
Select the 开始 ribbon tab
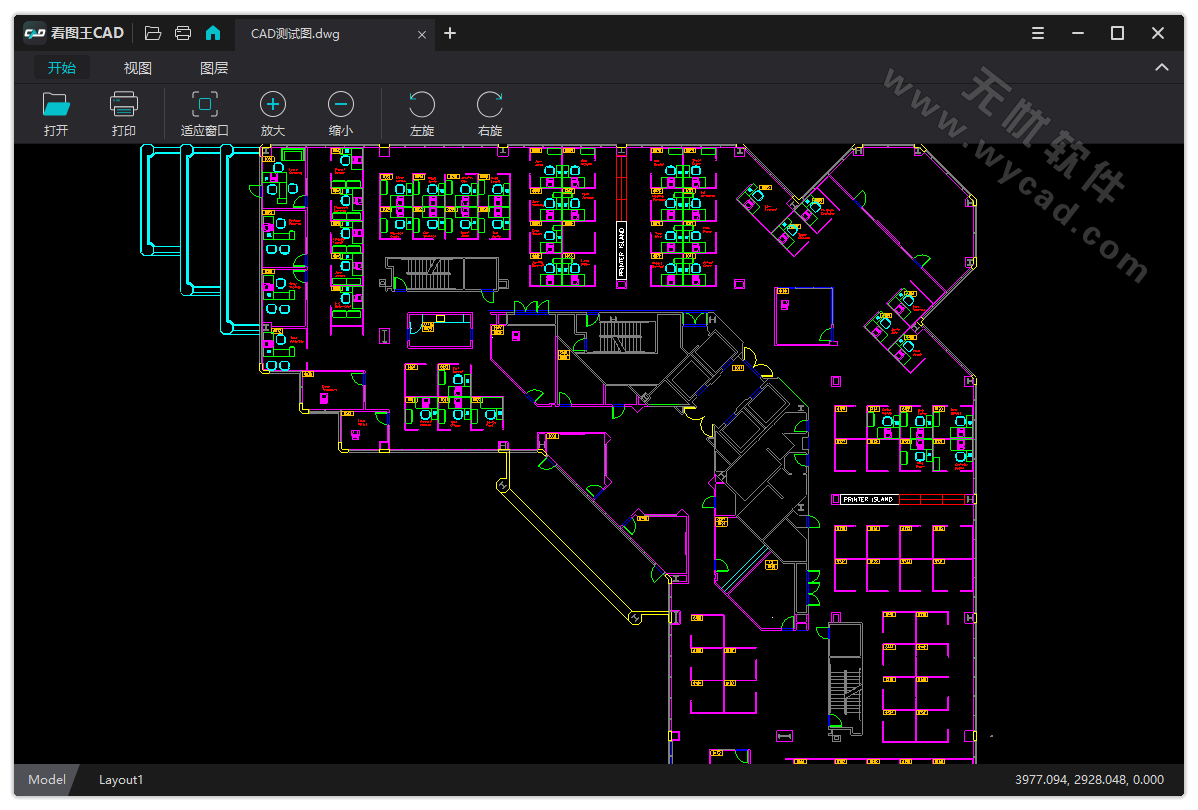62,68
